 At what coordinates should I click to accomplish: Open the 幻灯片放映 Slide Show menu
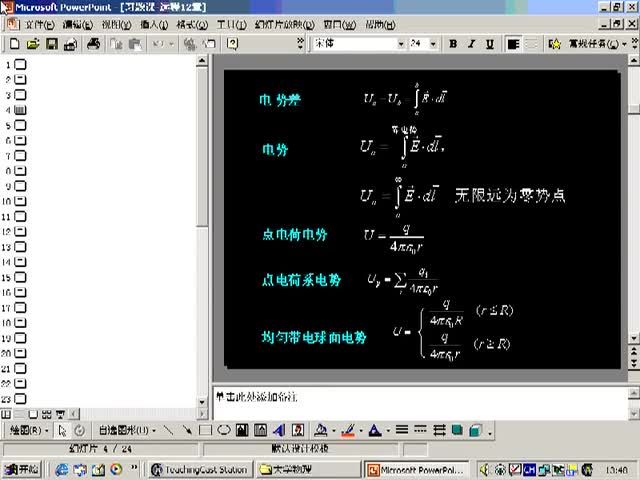[x=284, y=25]
